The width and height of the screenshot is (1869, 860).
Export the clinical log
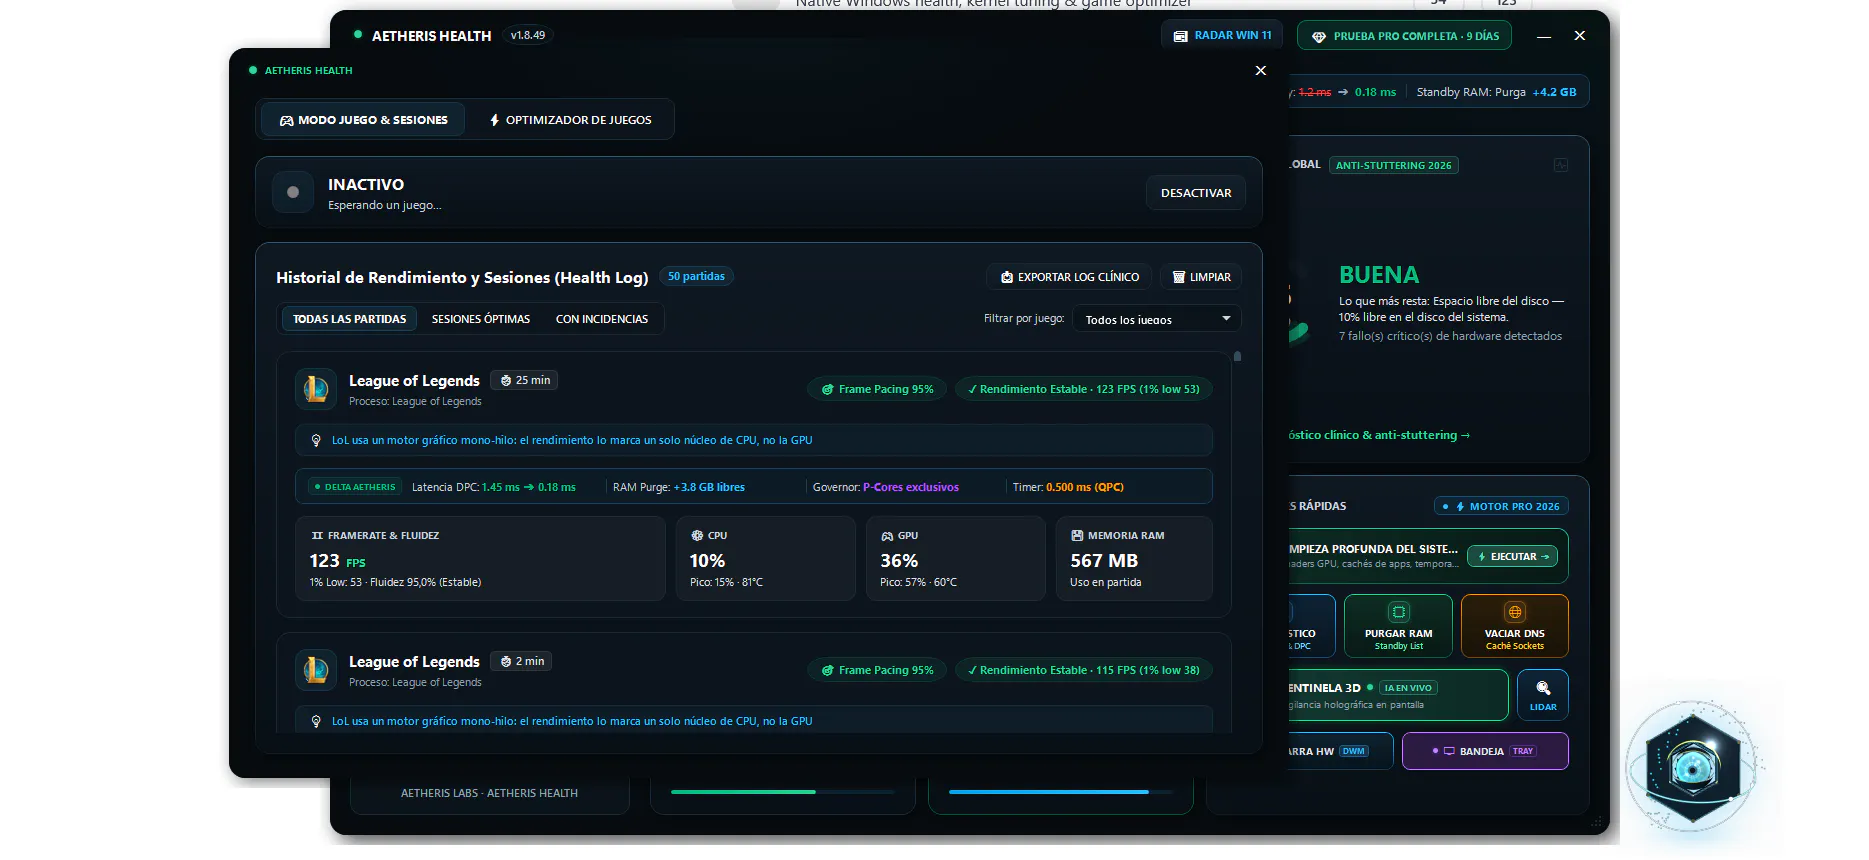[1070, 277]
